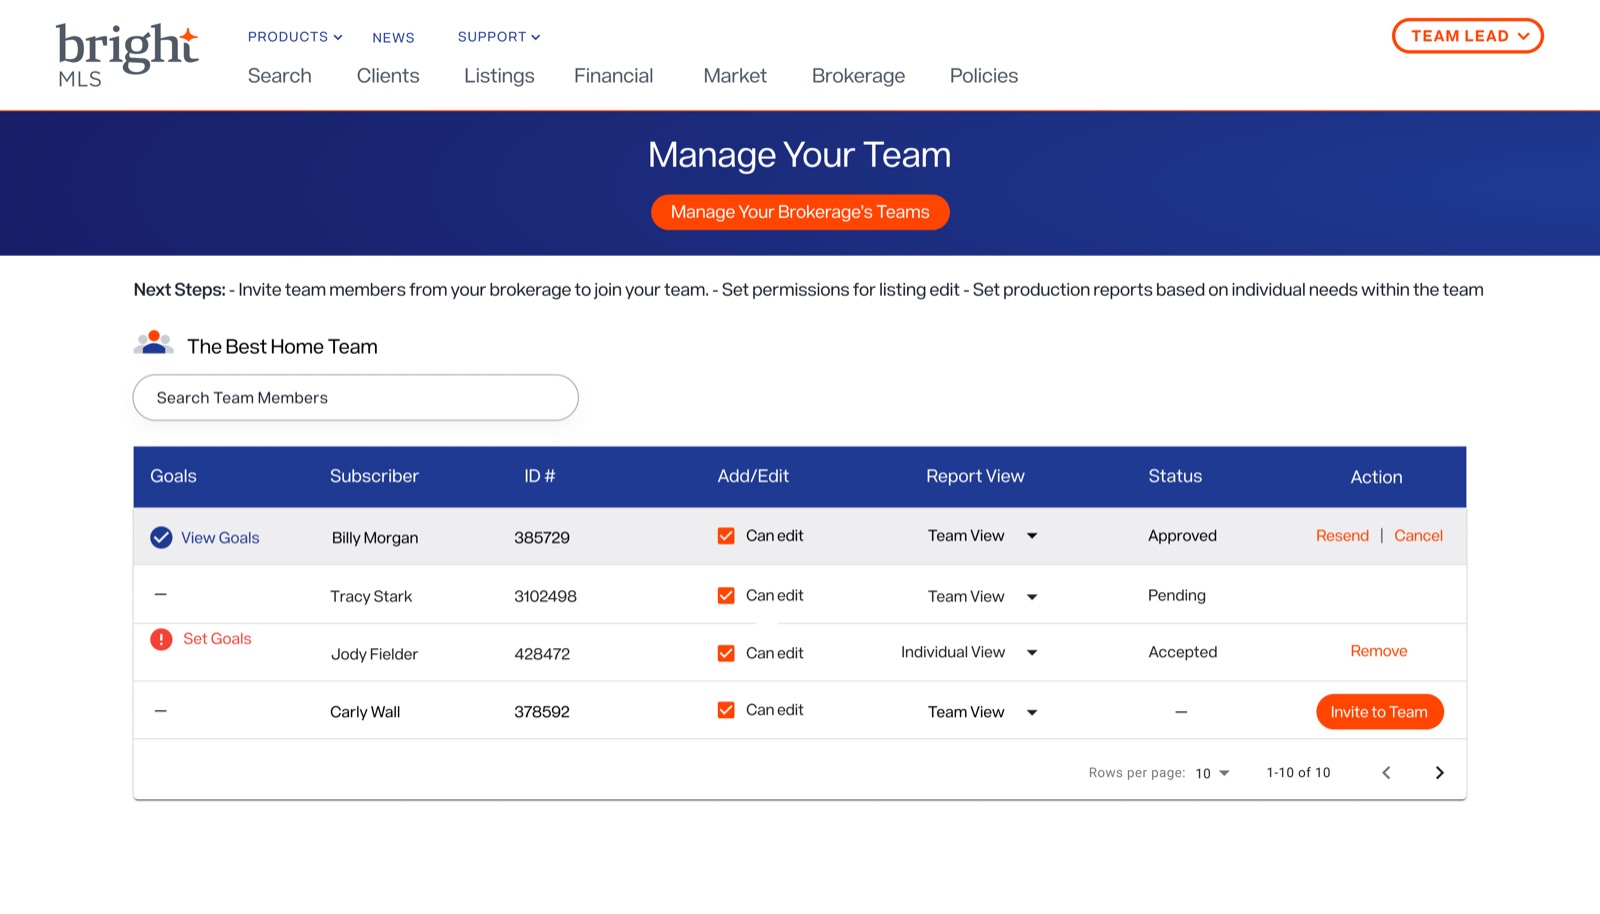Click the team group icon beside The Best Home Team
Screen dimensions: 1600x914
153,343
